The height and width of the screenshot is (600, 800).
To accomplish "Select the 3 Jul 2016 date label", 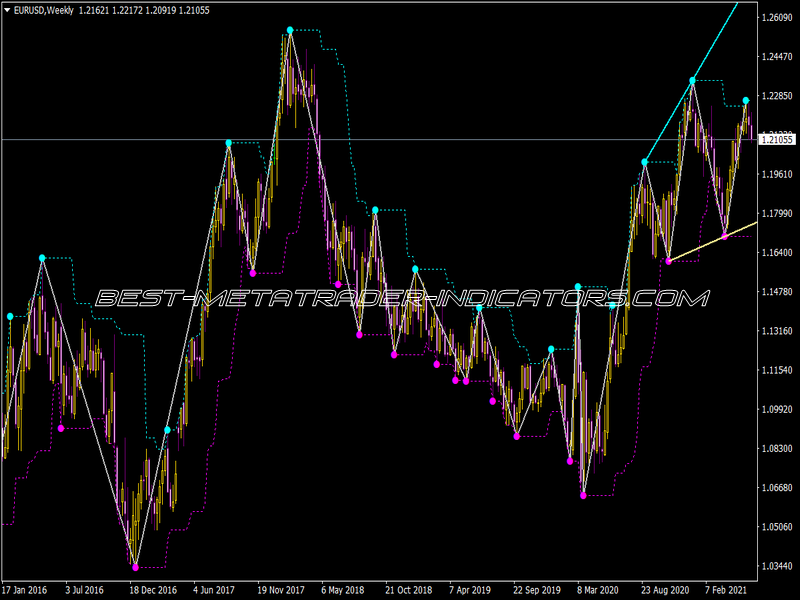I will tap(84, 590).
